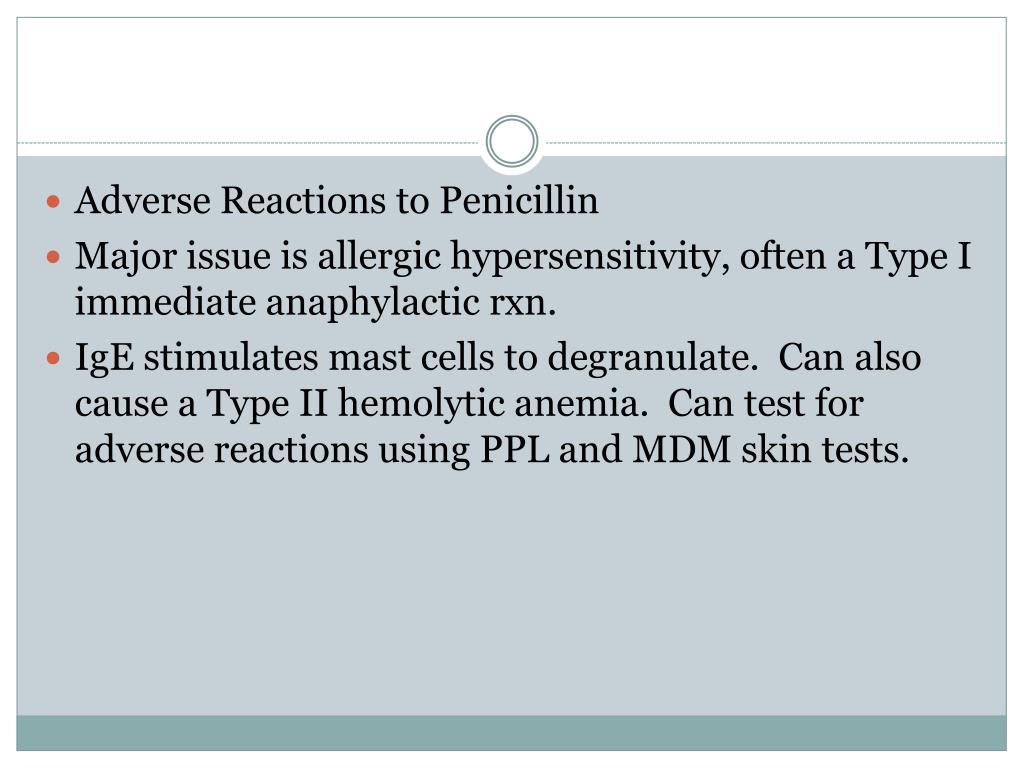The image size is (1024, 768).
Task: Click the first orange bullet dot
Action: click(x=55, y=203)
